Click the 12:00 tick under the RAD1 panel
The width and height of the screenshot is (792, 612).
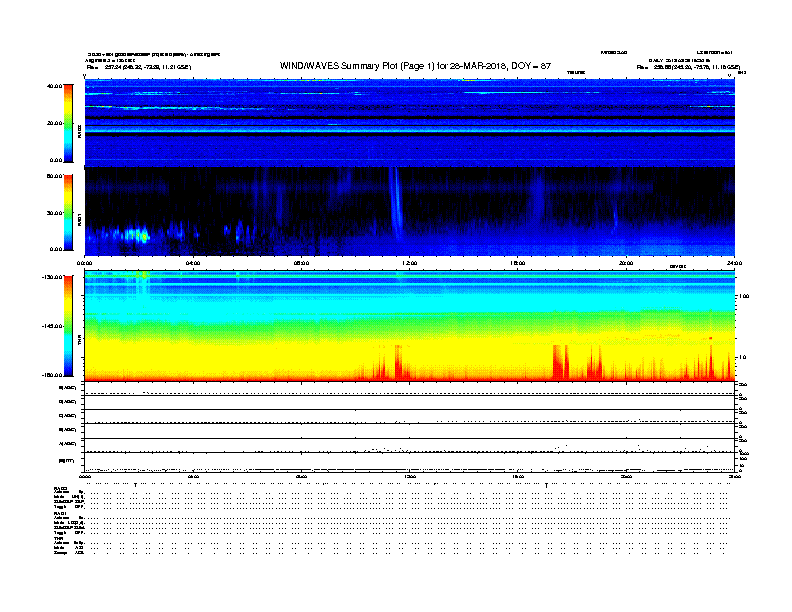pyautogui.click(x=410, y=263)
